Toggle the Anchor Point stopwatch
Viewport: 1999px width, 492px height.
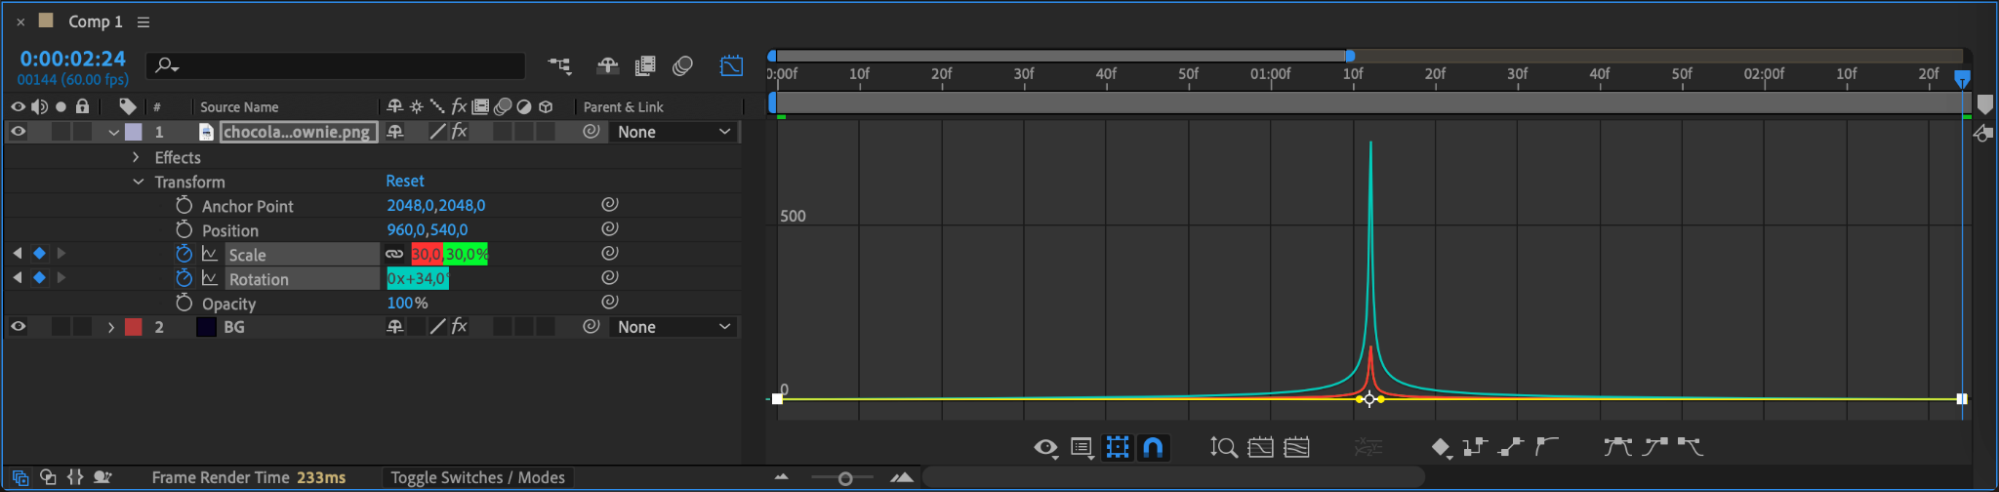click(184, 205)
